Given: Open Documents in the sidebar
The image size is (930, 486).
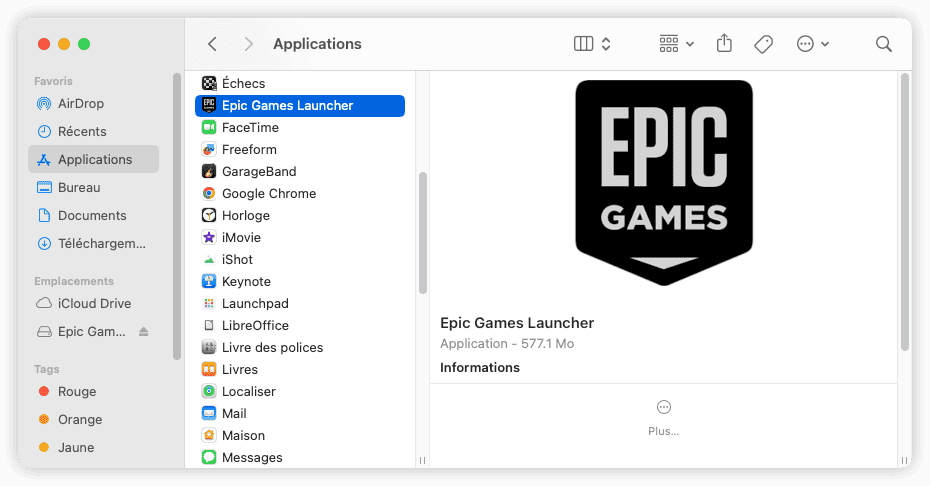Looking at the screenshot, I should click(93, 215).
